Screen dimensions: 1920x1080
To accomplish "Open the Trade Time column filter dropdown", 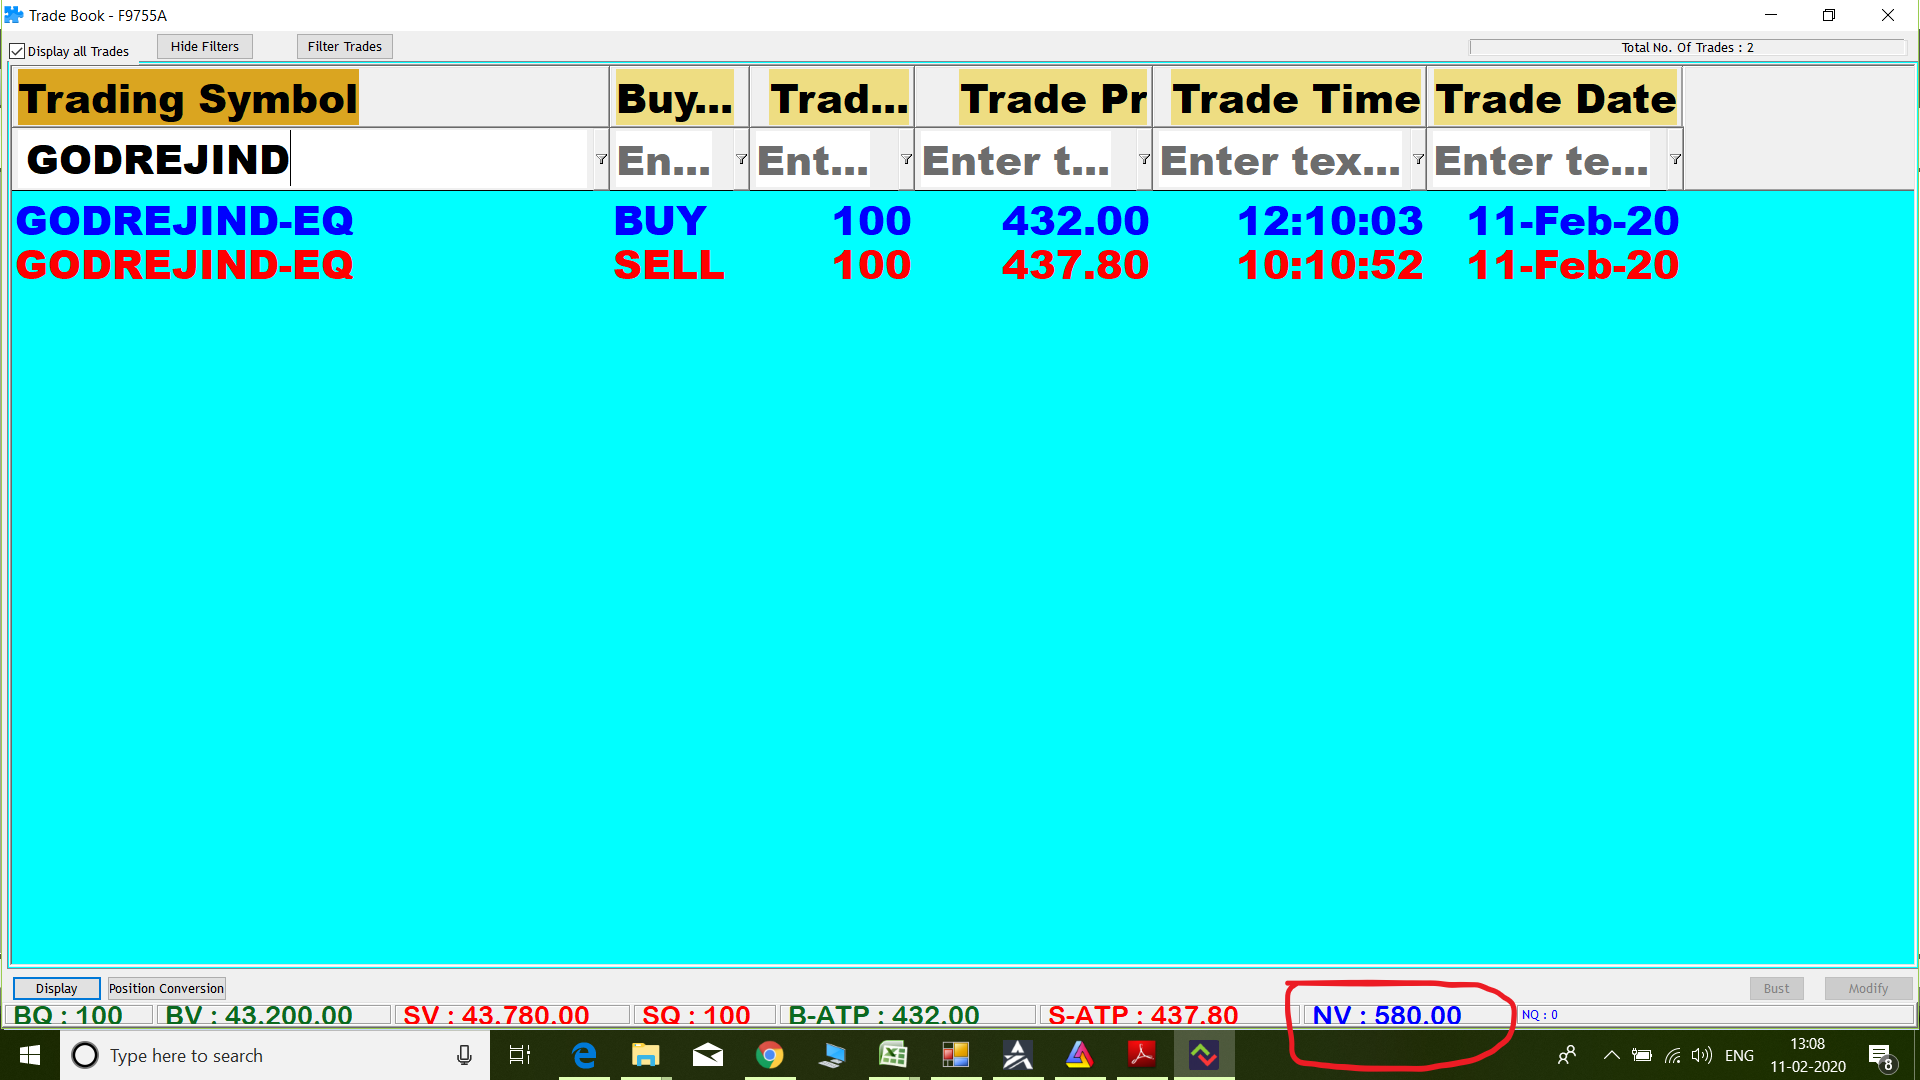I will coord(1418,160).
